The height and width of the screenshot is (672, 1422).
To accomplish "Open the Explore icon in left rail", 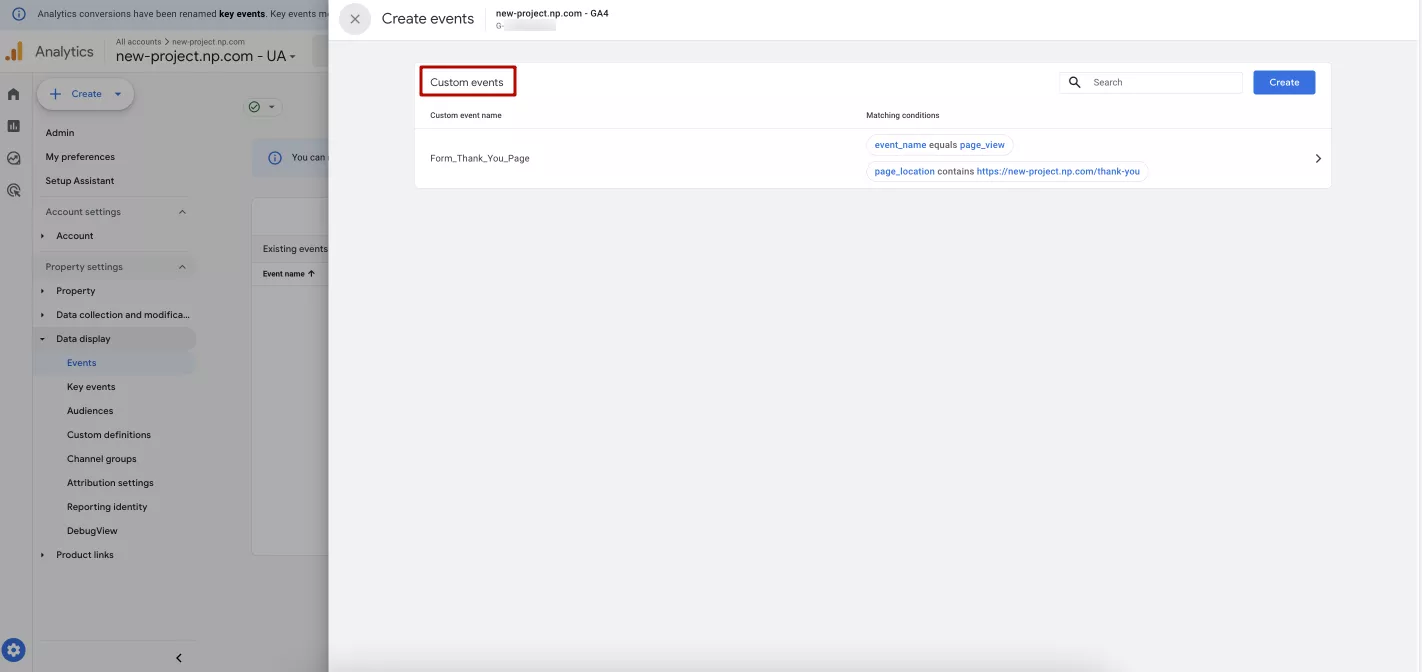I will (x=14, y=158).
